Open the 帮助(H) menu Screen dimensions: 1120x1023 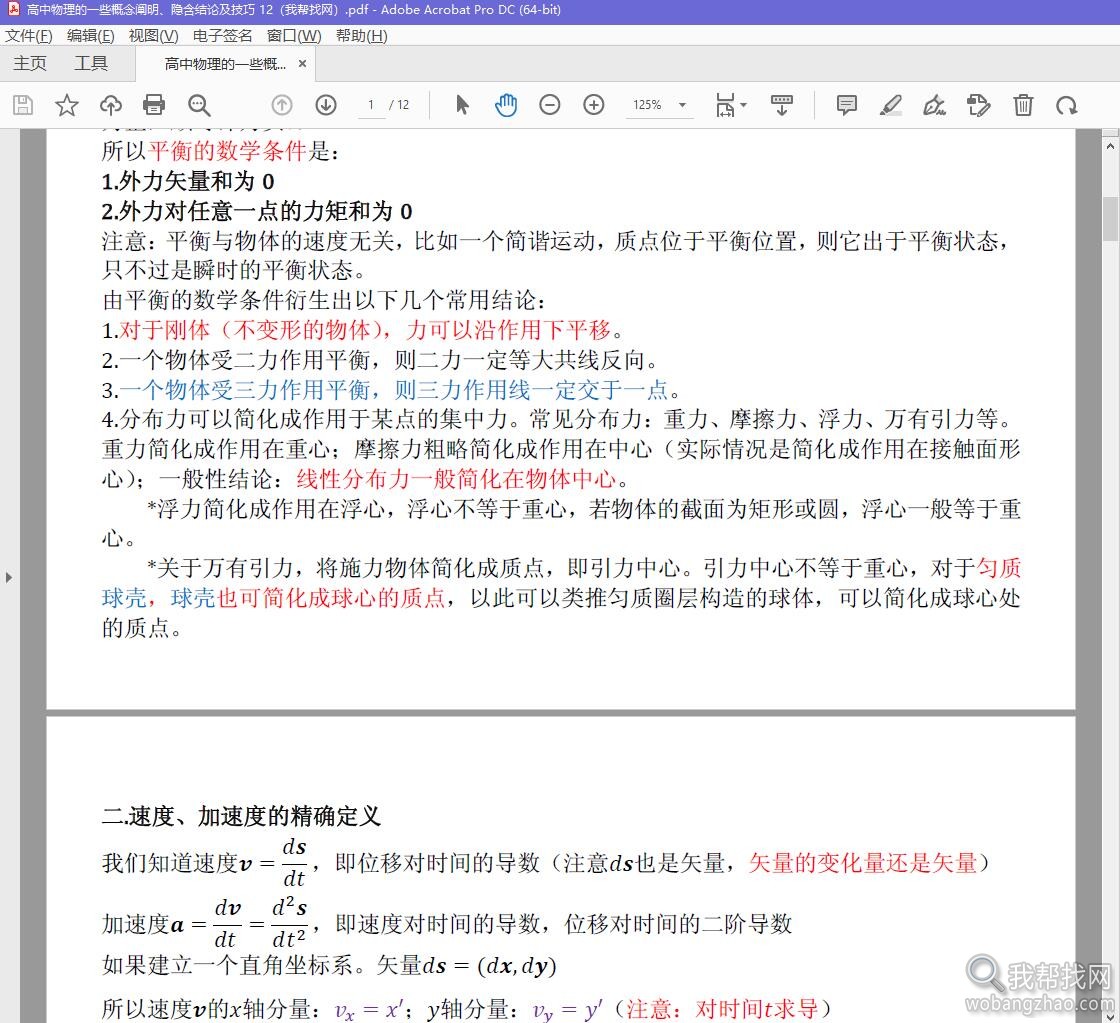pos(361,36)
